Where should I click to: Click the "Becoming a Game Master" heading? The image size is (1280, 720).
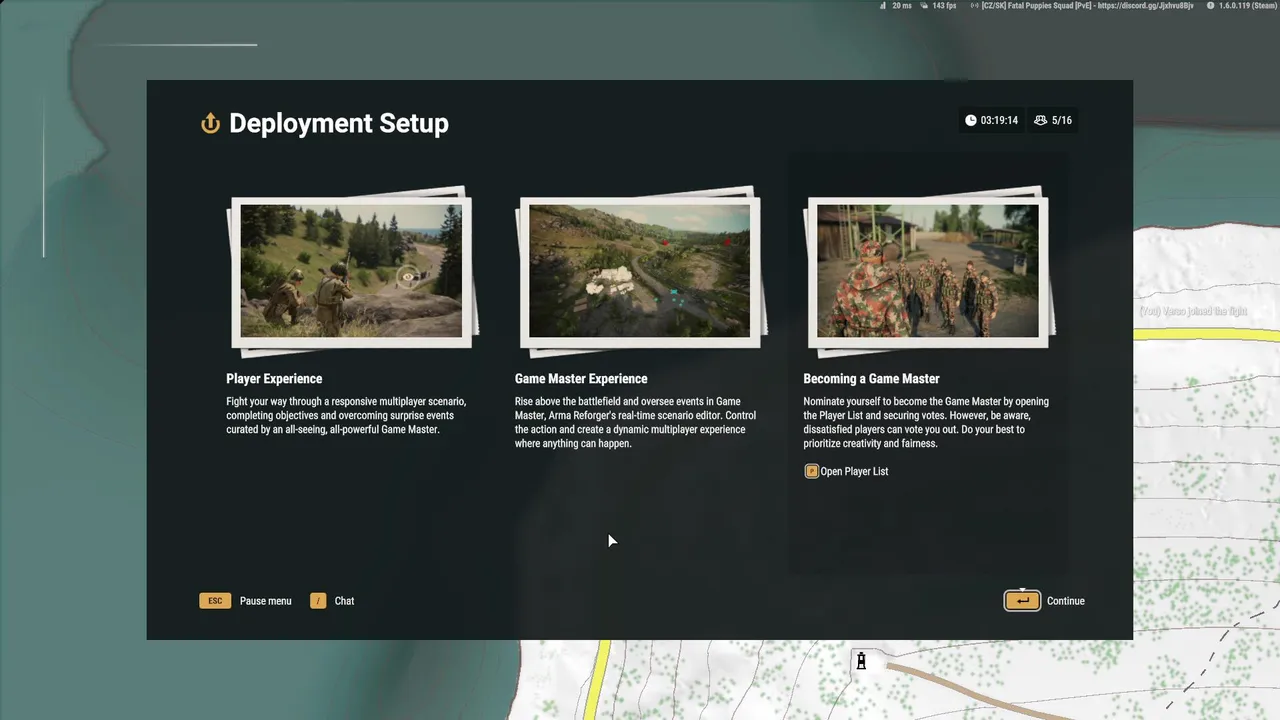[871, 379]
